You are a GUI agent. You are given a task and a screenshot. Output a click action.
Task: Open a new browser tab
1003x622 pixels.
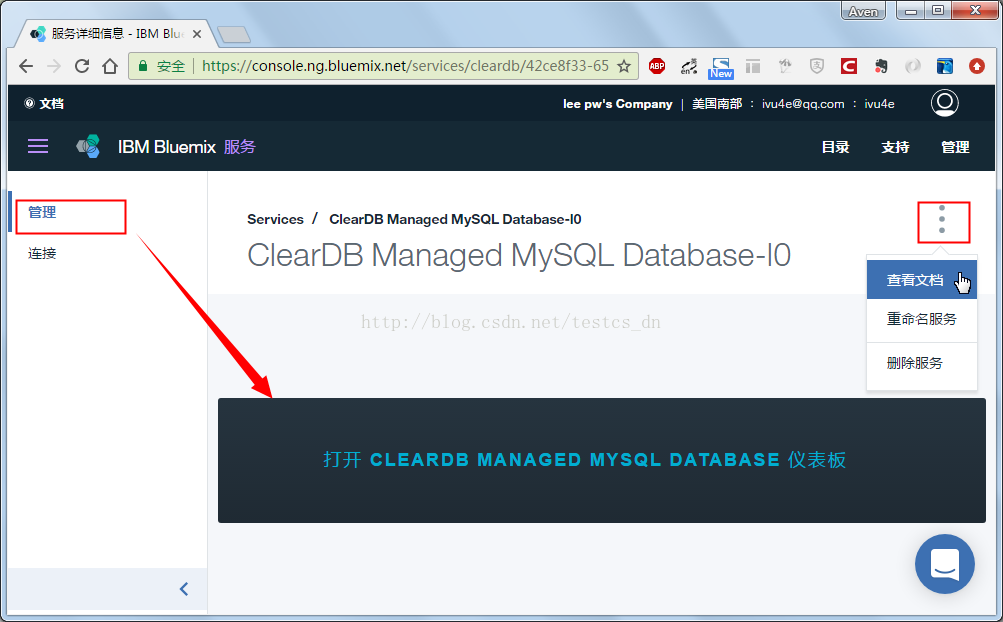[x=233, y=35]
